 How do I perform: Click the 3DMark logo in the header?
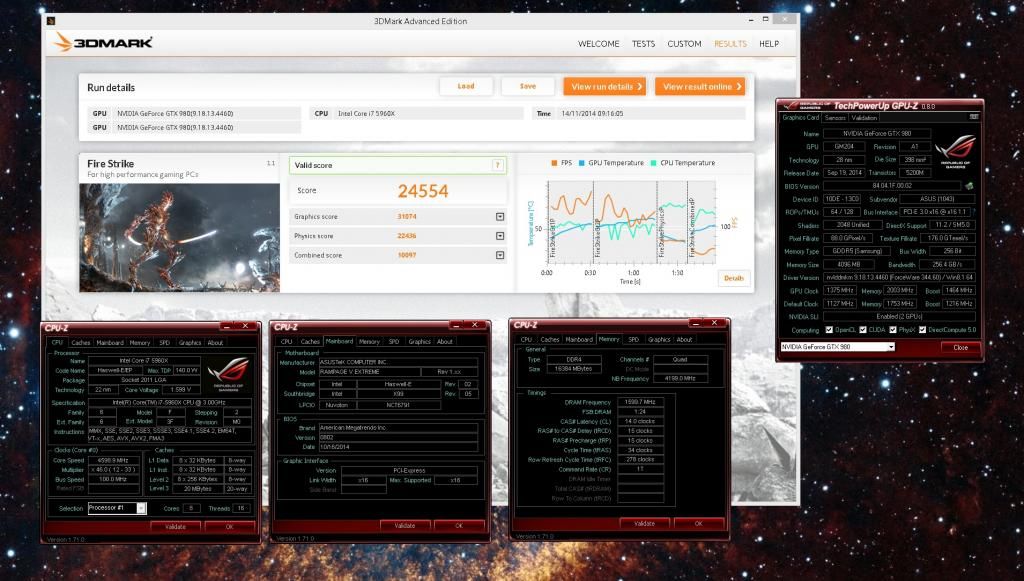point(103,42)
